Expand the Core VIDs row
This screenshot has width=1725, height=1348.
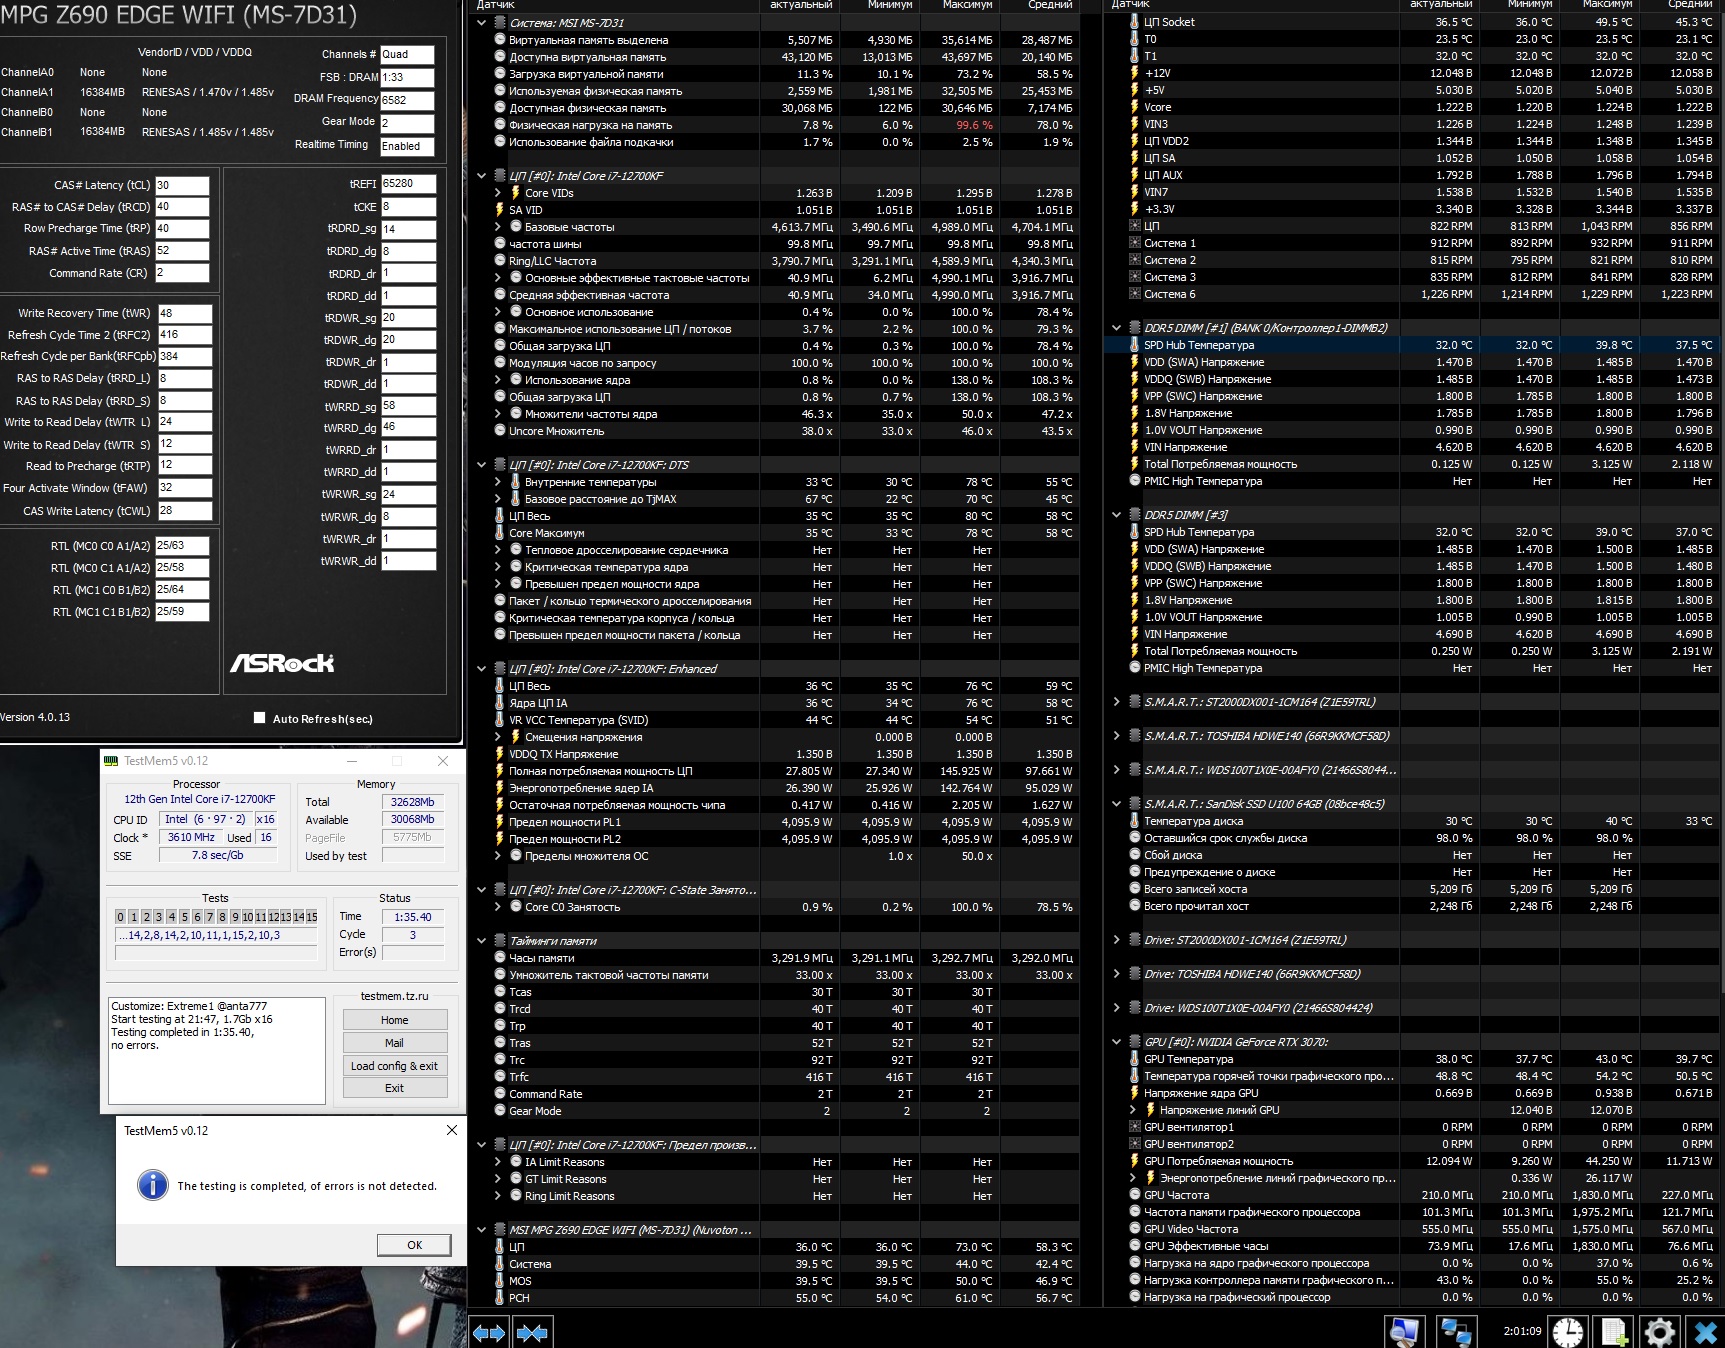[498, 193]
